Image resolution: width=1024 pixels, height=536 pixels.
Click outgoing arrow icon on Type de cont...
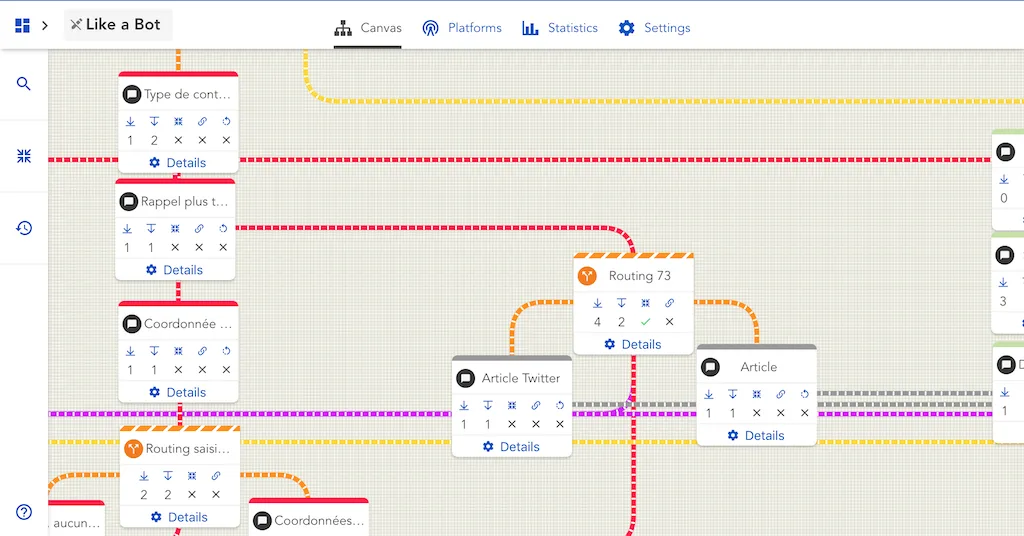click(154, 121)
